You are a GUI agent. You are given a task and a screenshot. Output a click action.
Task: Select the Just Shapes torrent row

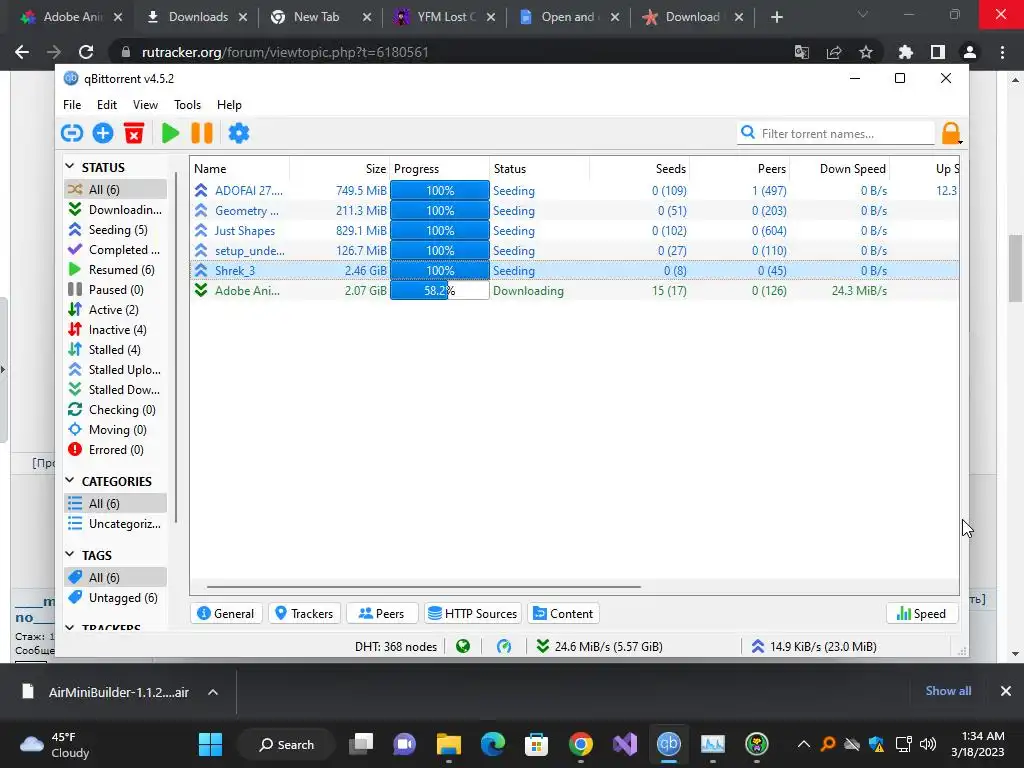coord(575,231)
